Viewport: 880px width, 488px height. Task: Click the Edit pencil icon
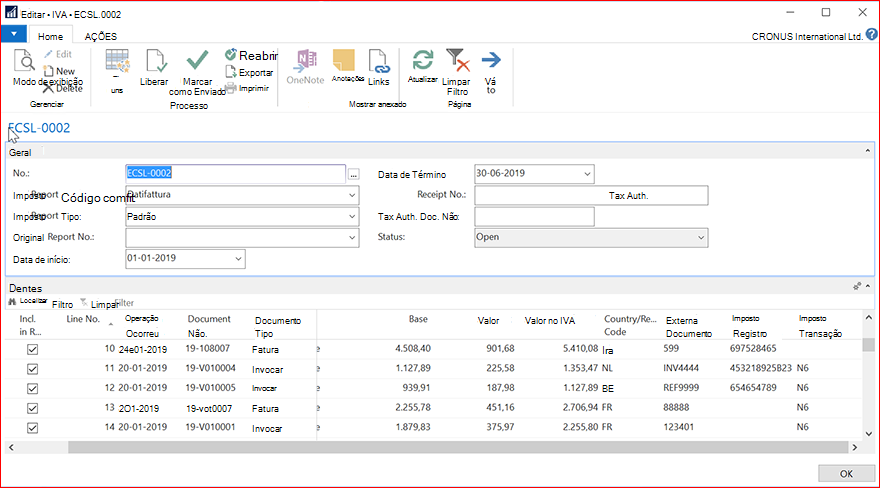[x=49, y=54]
